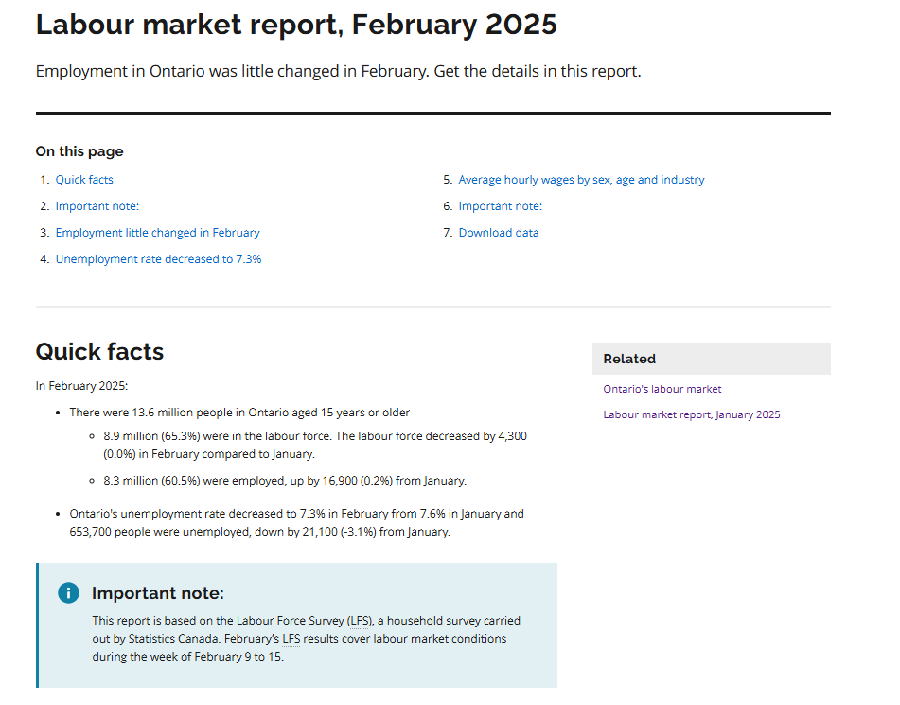Click the Related sidebar heading
This screenshot has width=900, height=705.
630,359
